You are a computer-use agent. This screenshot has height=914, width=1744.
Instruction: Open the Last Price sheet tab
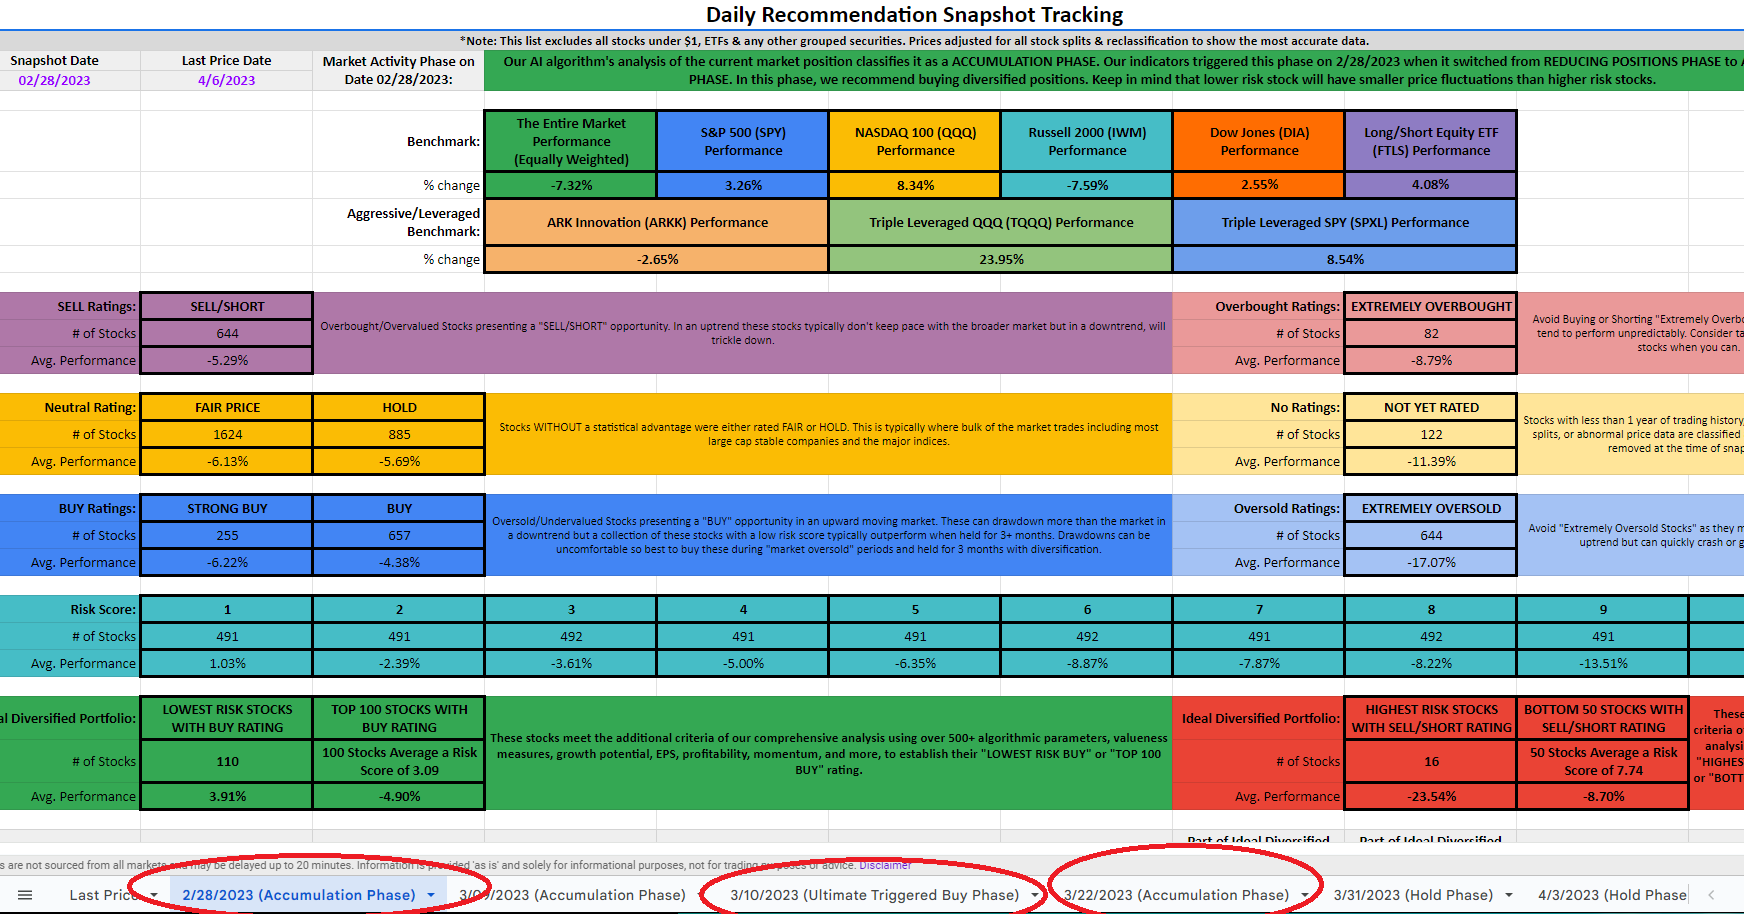(103, 895)
